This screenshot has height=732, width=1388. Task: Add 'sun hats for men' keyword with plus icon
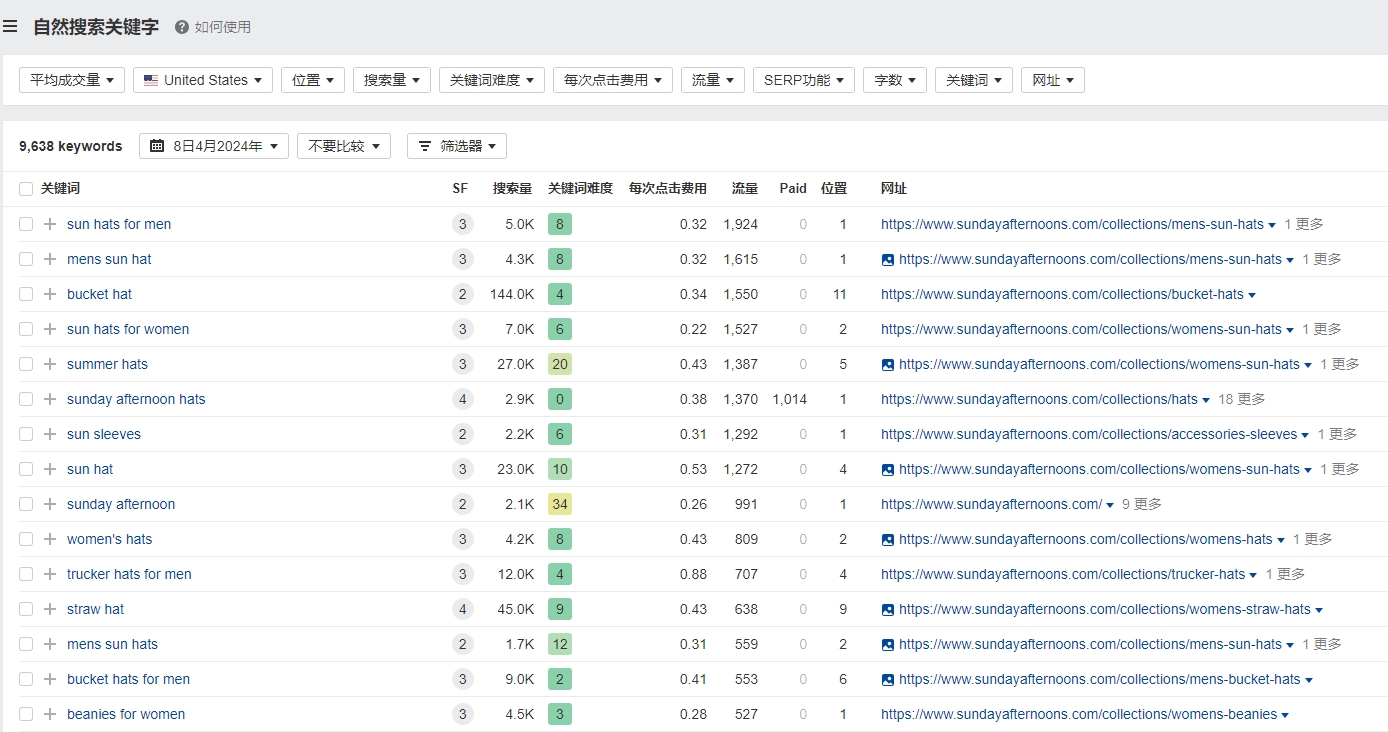50,224
